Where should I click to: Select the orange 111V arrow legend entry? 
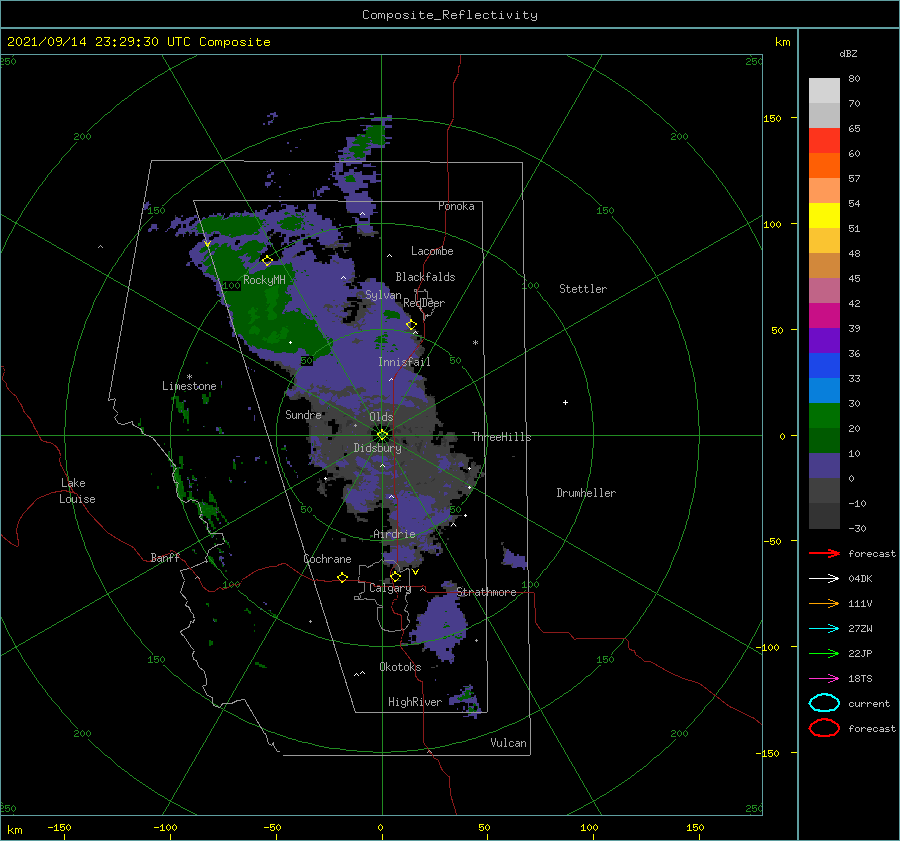point(824,603)
